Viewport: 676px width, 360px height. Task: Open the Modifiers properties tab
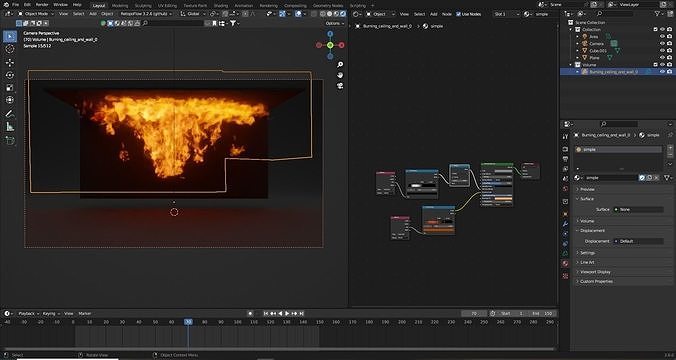(565, 224)
